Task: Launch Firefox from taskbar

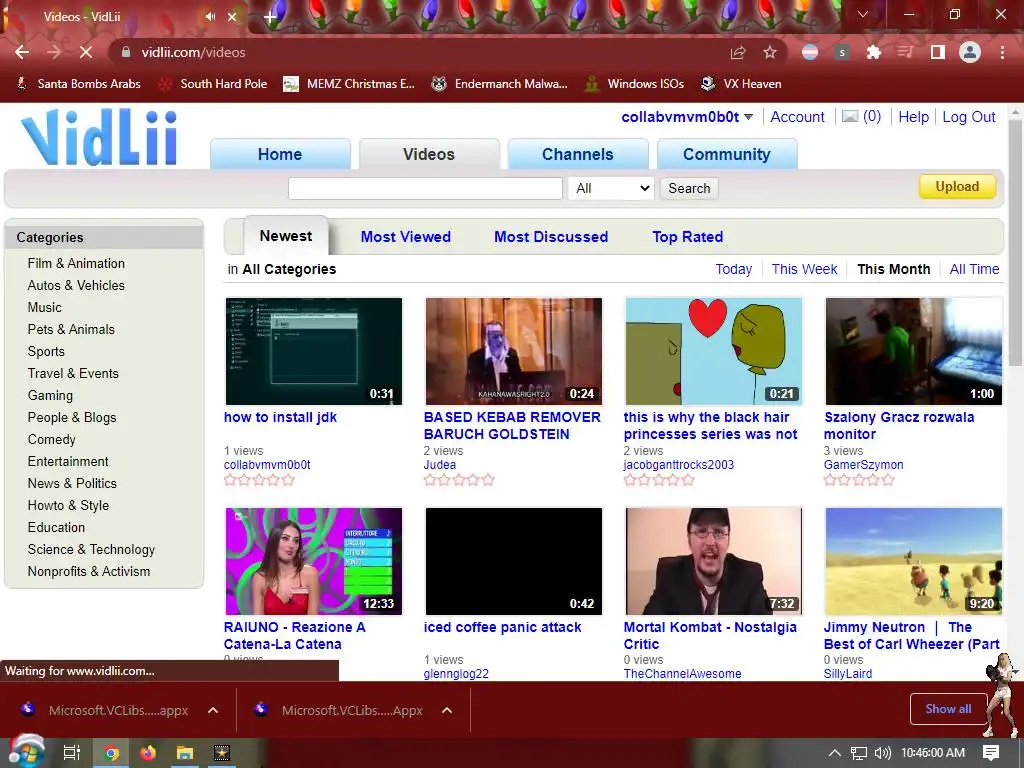Action: 148,754
